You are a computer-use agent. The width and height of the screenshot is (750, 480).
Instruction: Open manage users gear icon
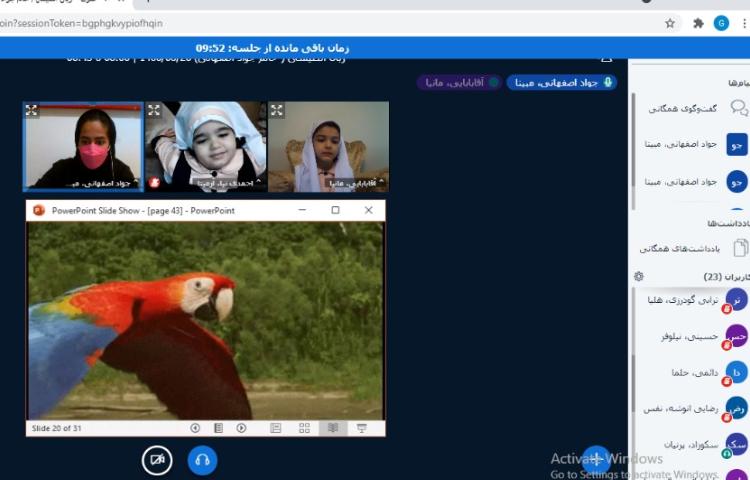pos(639,276)
